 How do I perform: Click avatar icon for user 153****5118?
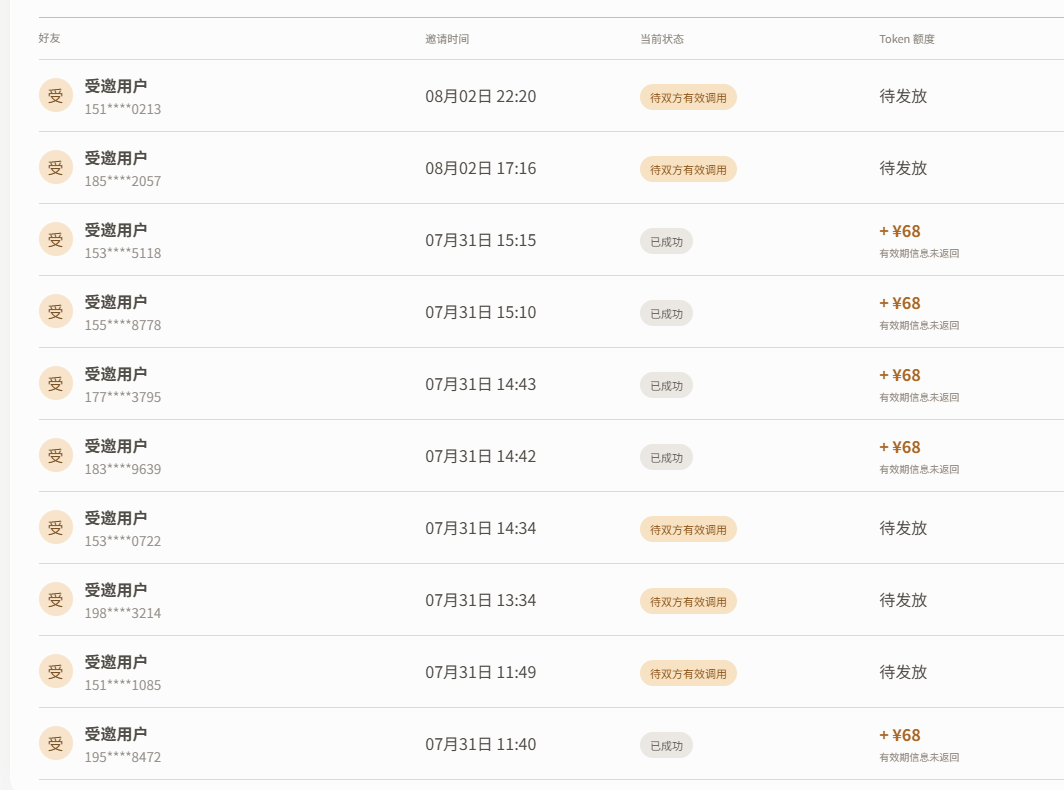pos(56,240)
